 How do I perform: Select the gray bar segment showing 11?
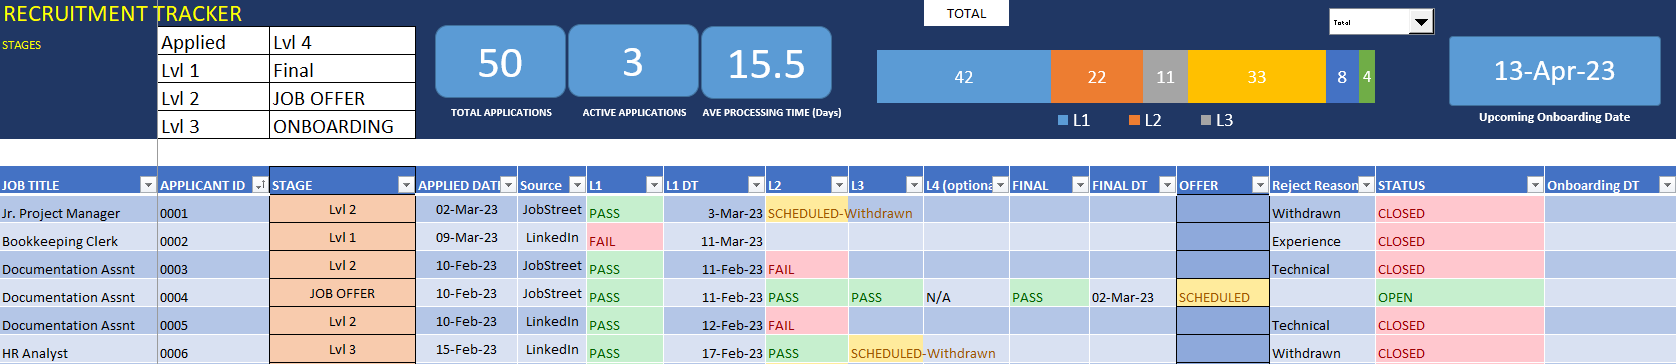(x=1165, y=77)
